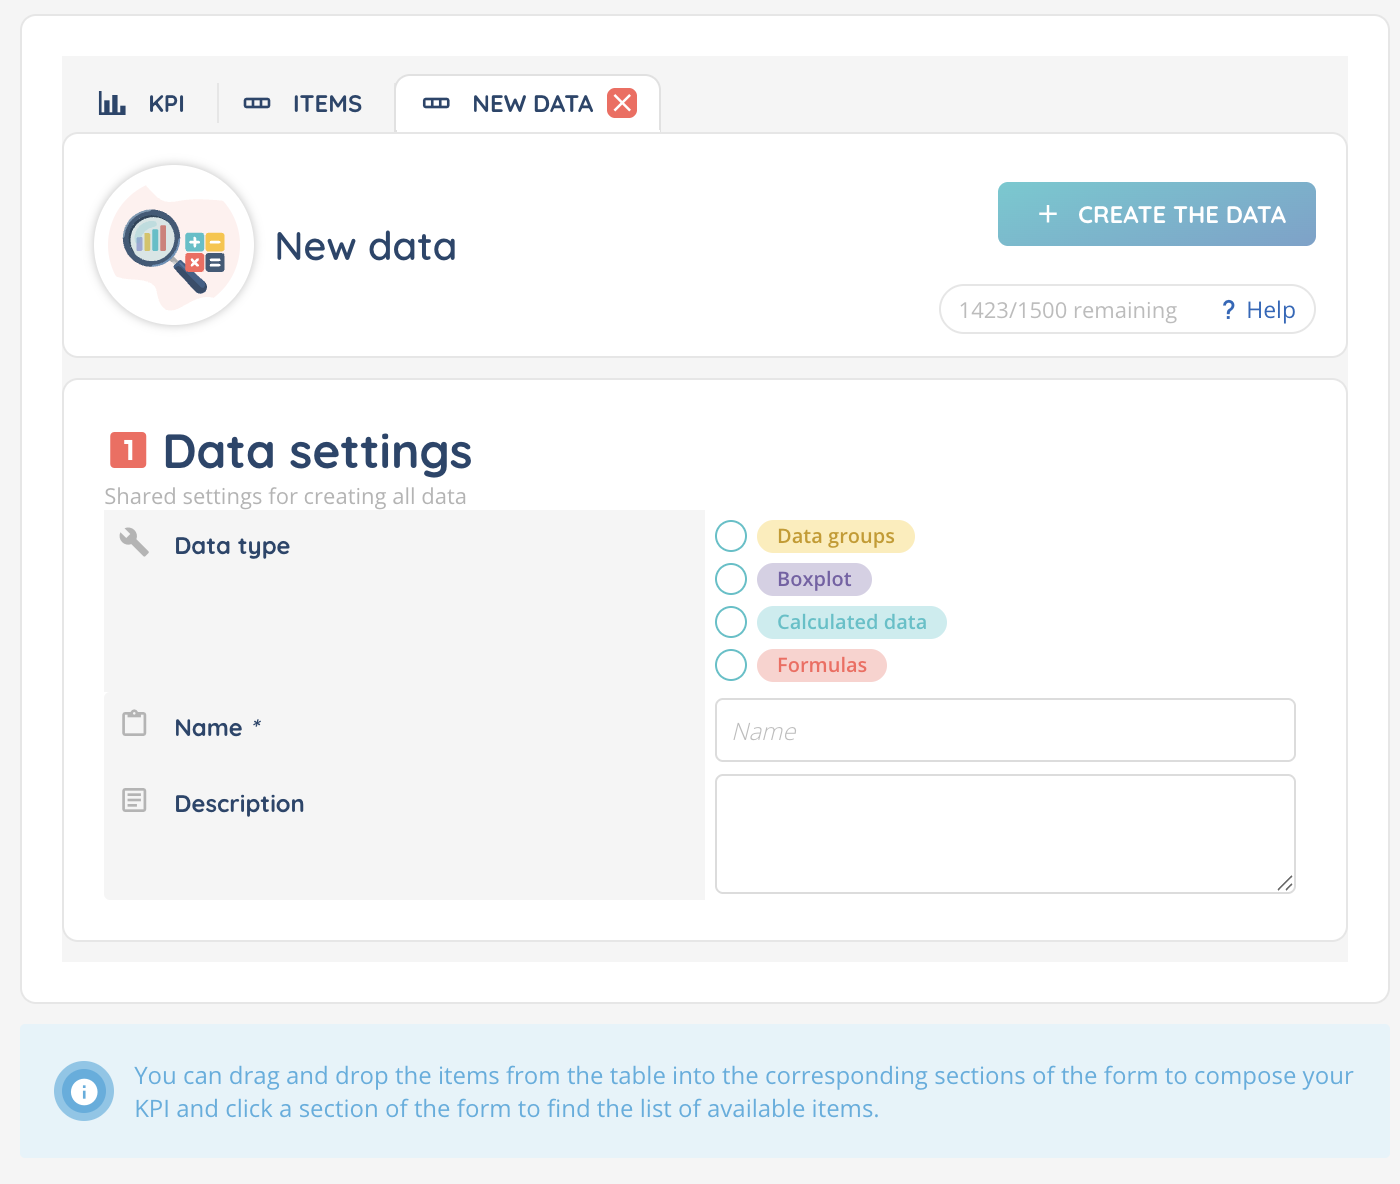Viewport: 1400px width, 1184px height.
Task: Select the Data groups radio button
Action: (731, 536)
